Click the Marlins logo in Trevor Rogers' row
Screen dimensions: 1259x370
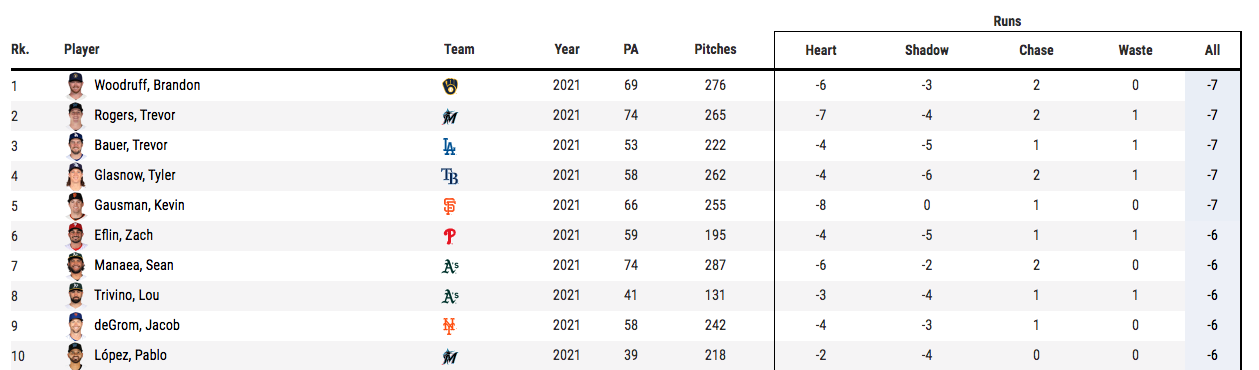click(450, 116)
